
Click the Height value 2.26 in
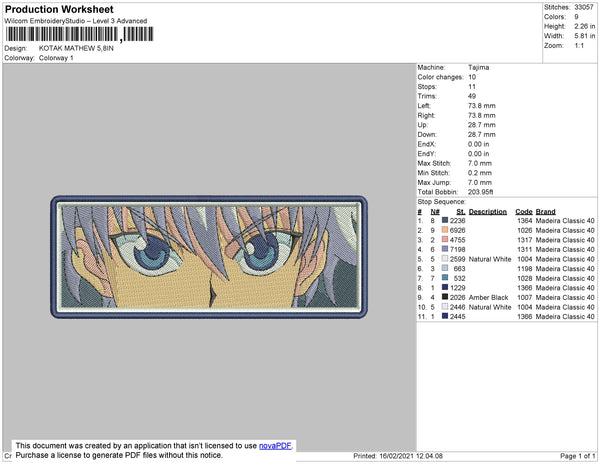[x=584, y=26]
